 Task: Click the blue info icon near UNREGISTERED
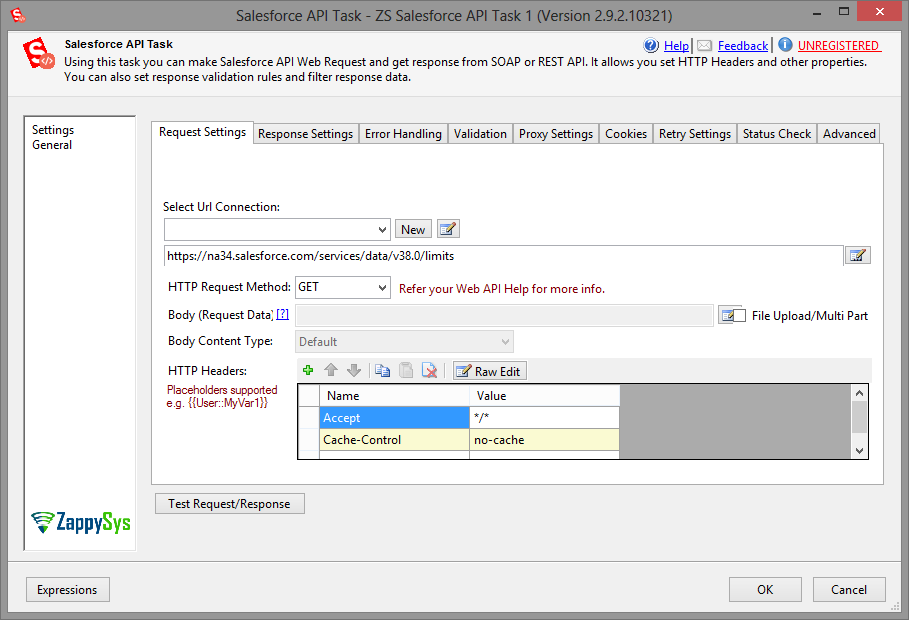(785, 45)
